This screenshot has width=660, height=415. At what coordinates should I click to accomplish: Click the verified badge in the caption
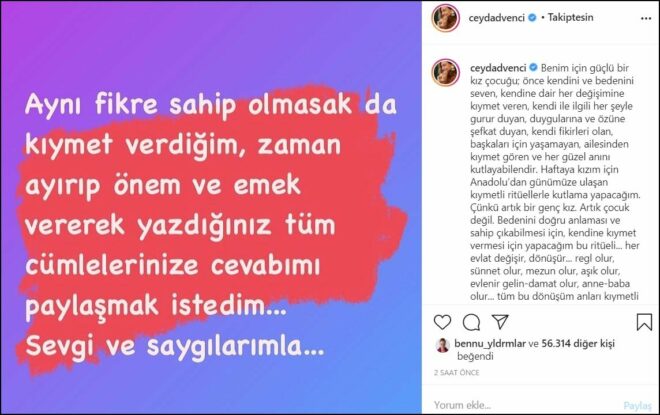(x=533, y=67)
